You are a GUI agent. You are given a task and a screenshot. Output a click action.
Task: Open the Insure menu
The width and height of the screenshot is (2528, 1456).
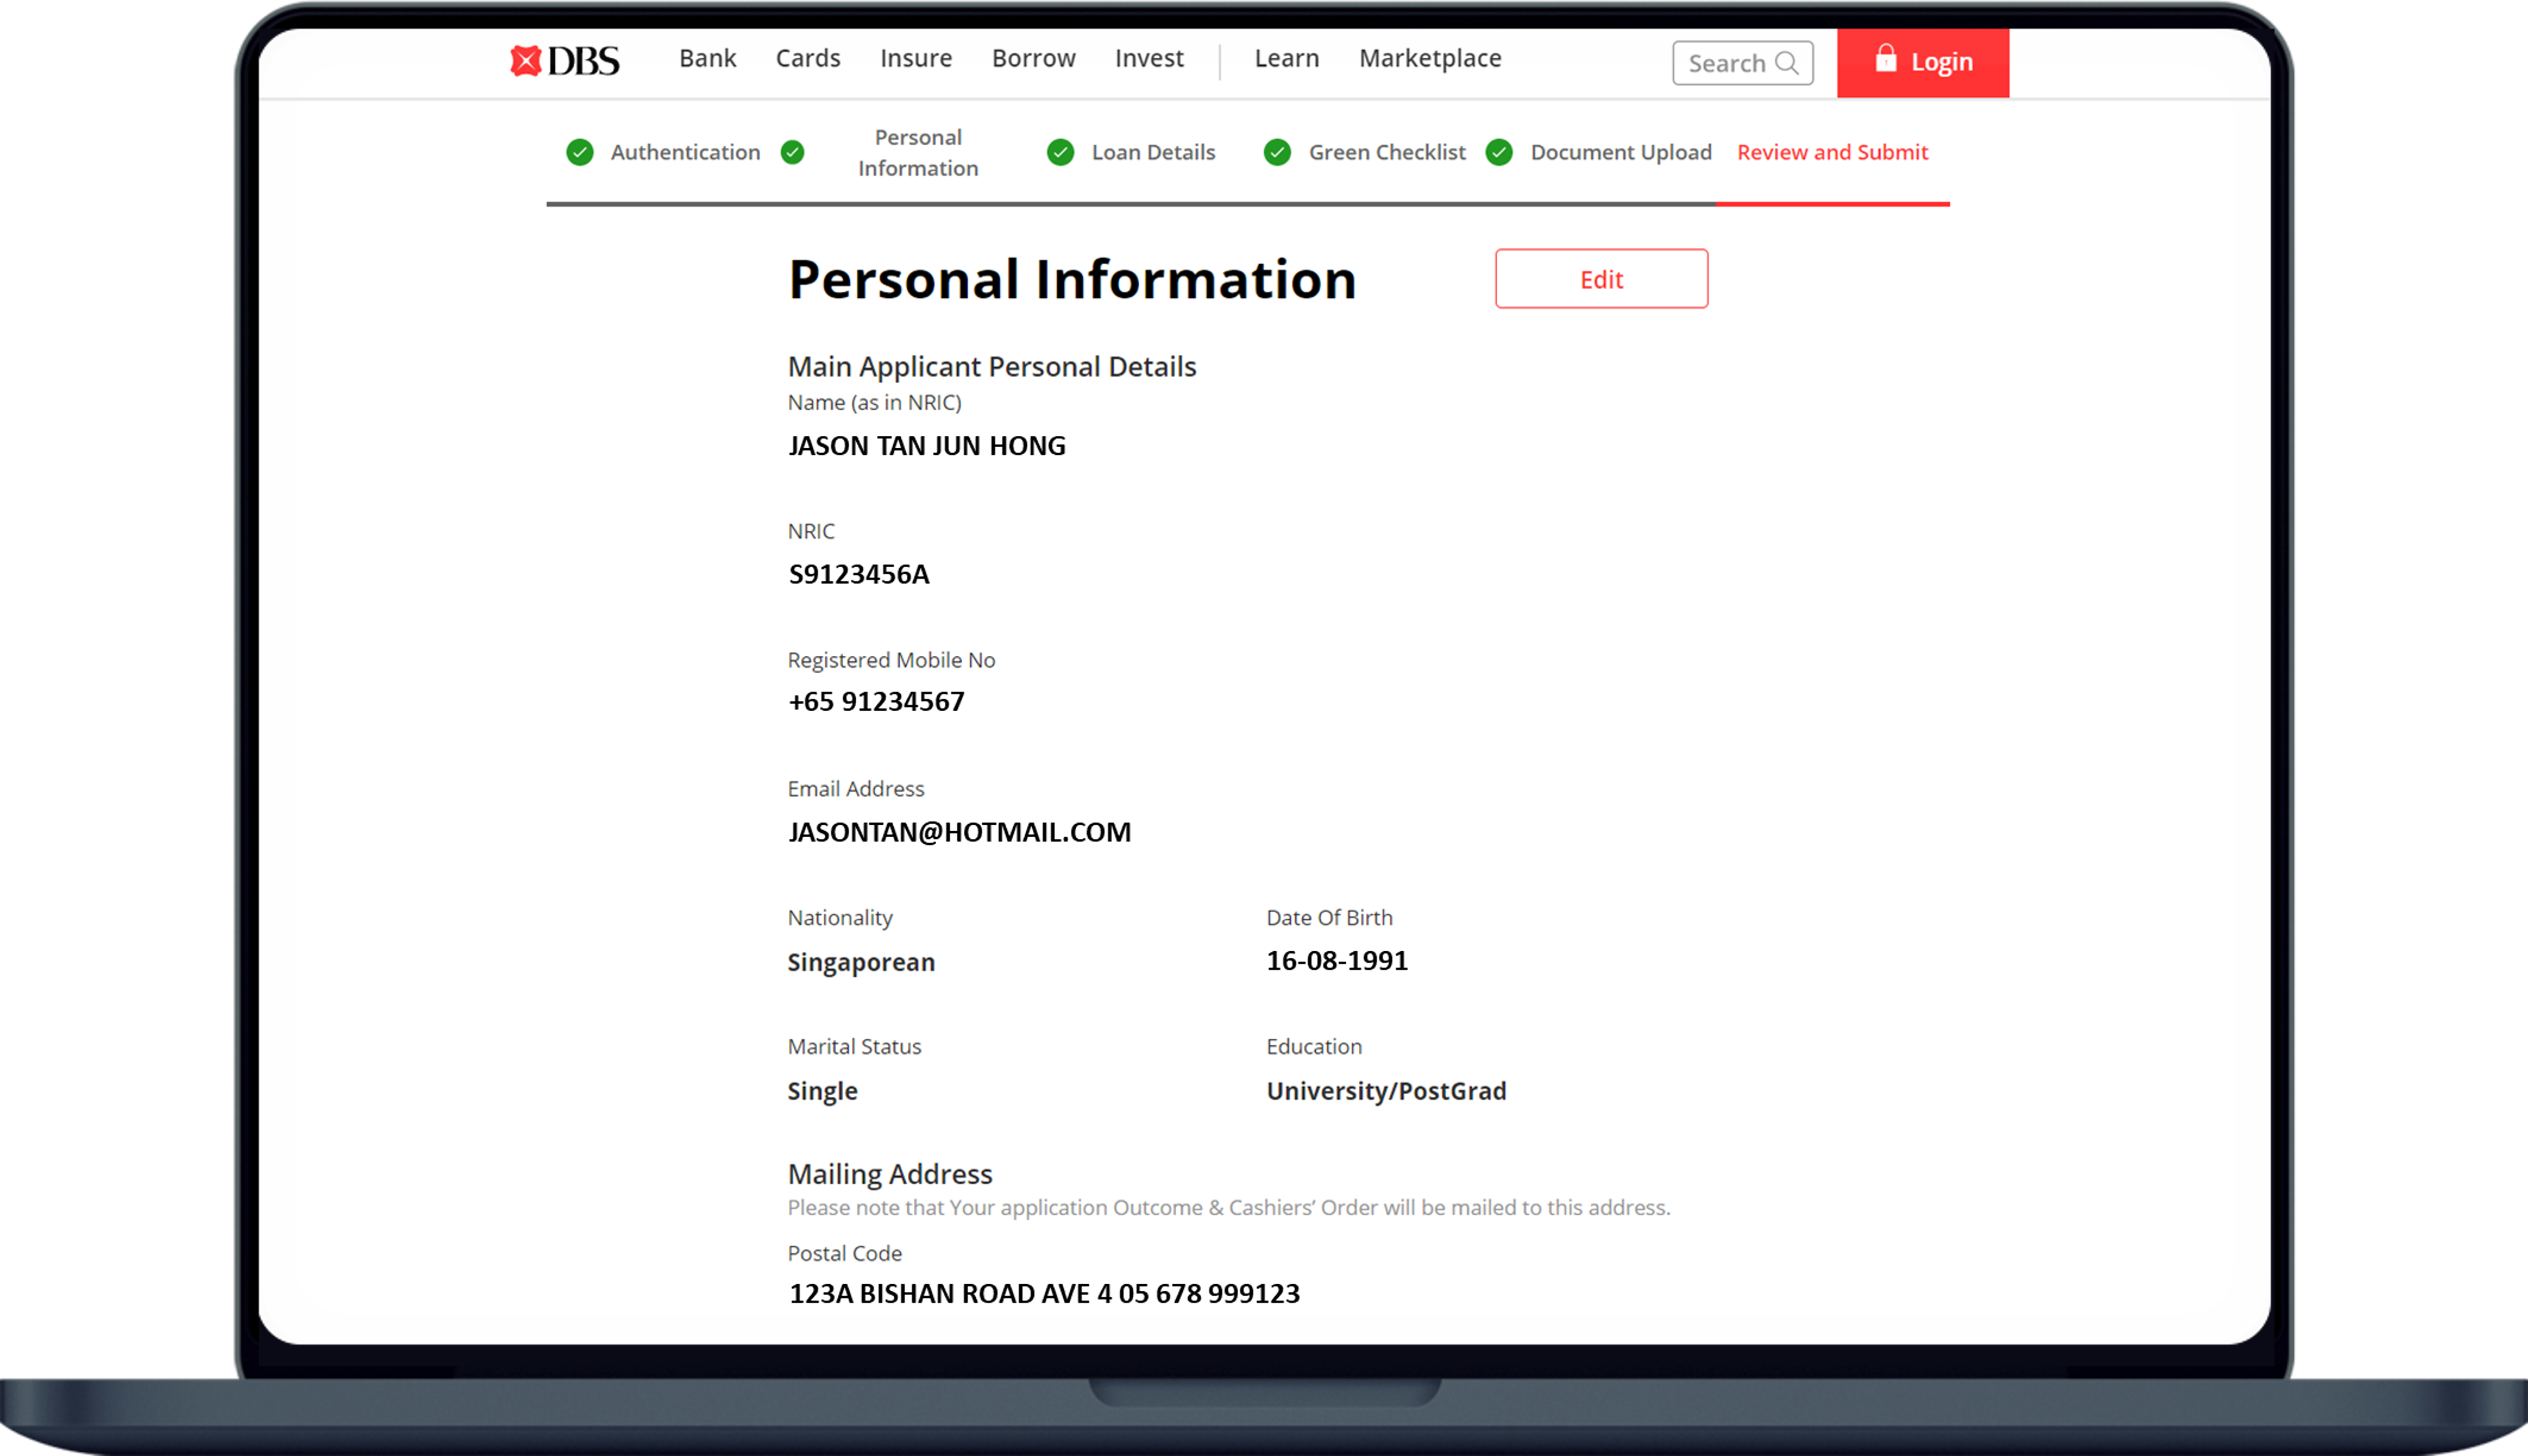point(916,59)
